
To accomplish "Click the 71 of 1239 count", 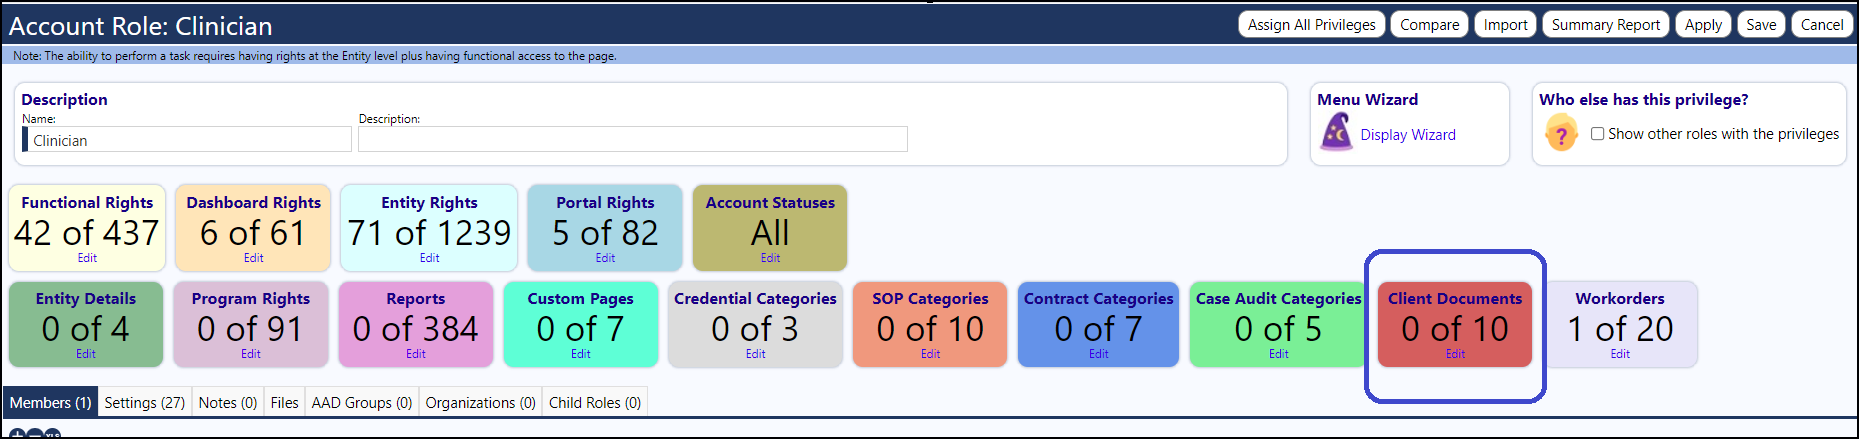I will click(x=429, y=233).
